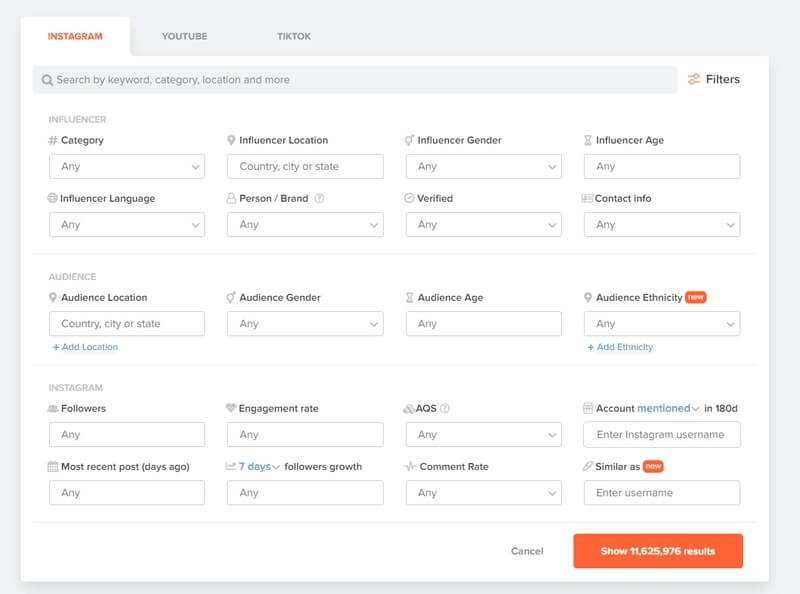The width and height of the screenshot is (800, 594).
Task: Focus the Most recent post field
Action: click(127, 493)
